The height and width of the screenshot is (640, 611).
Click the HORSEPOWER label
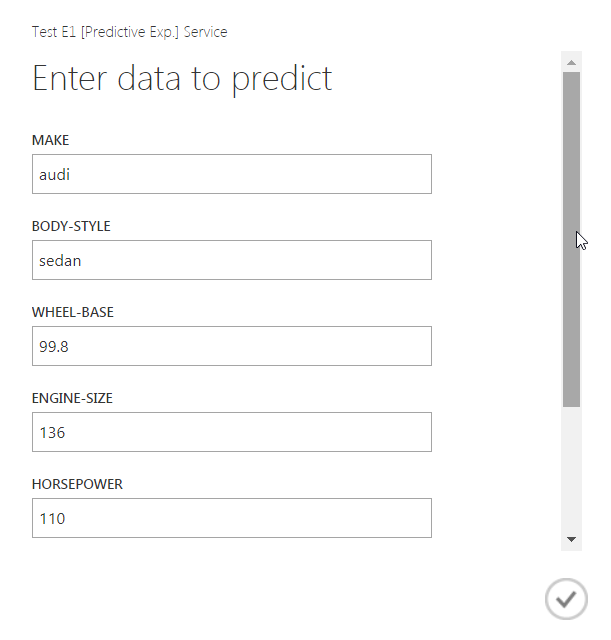tap(77, 484)
